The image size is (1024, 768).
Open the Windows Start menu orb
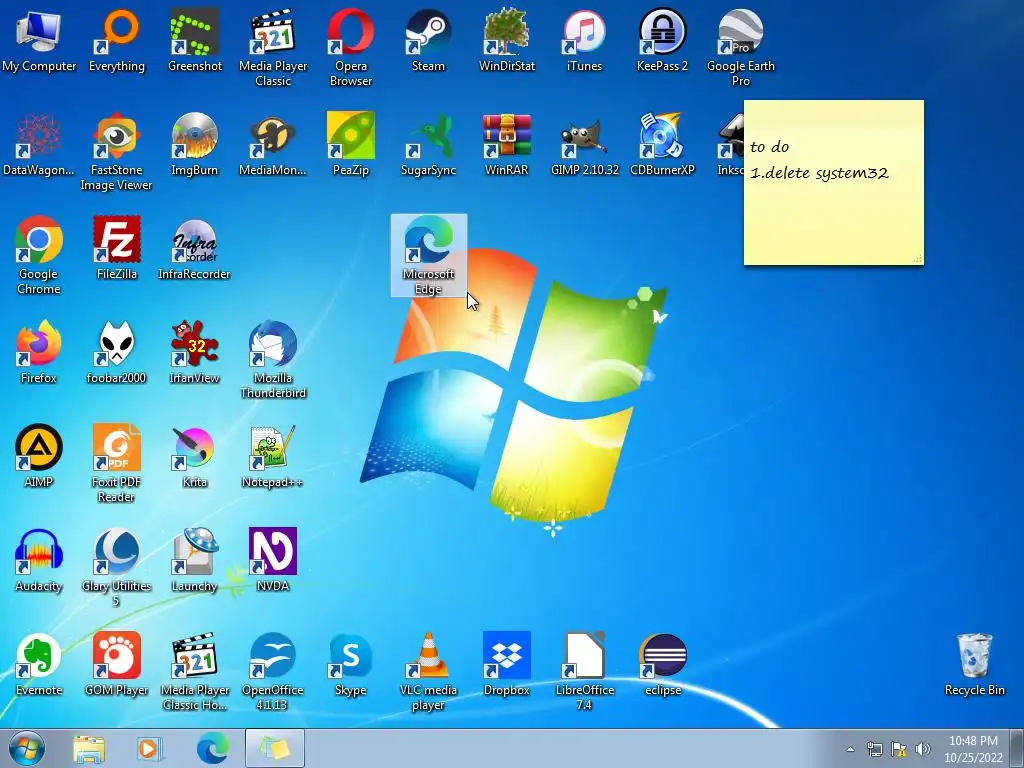pos(27,748)
